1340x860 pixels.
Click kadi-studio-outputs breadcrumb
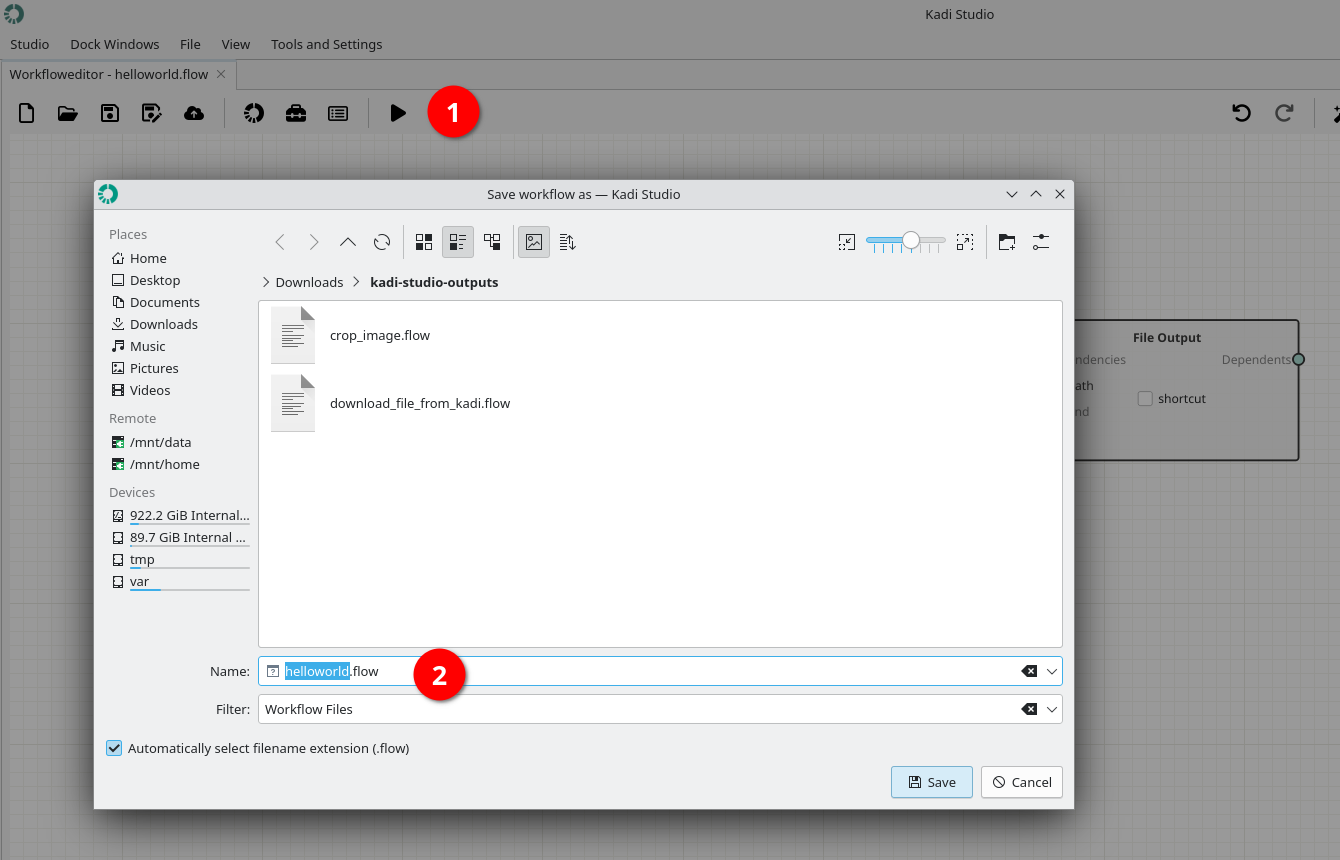click(x=434, y=282)
